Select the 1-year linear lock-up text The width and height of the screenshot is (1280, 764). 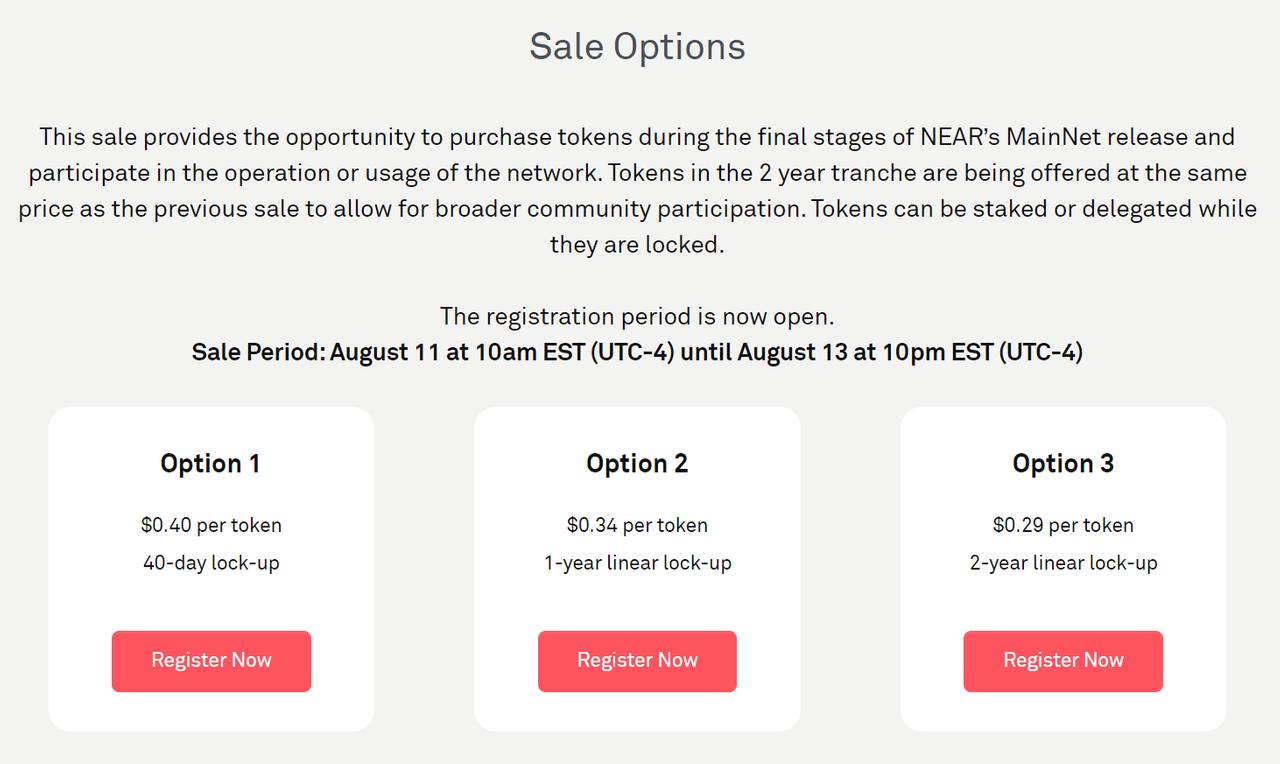pos(637,563)
